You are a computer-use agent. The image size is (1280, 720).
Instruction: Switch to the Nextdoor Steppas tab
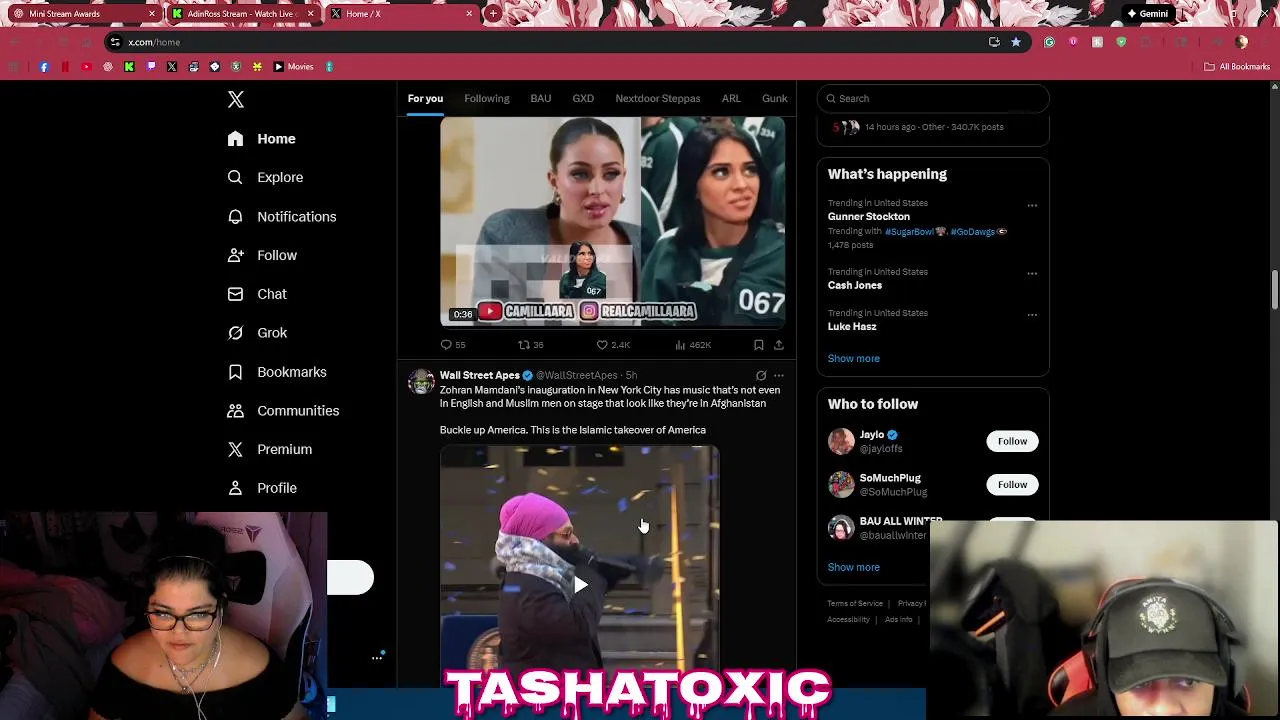coord(658,98)
